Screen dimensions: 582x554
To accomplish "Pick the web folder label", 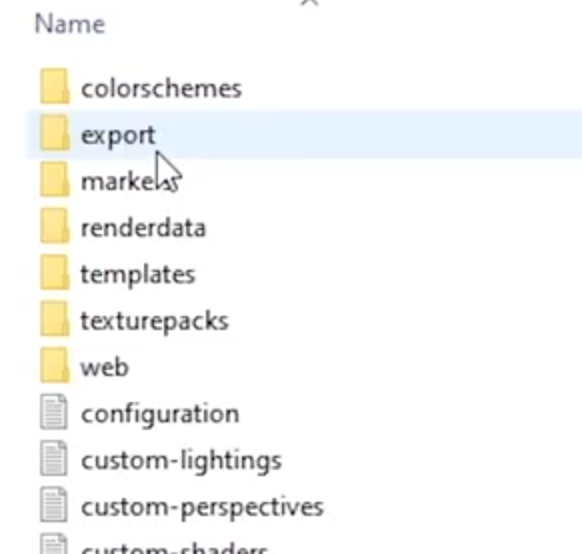I will tap(105, 367).
